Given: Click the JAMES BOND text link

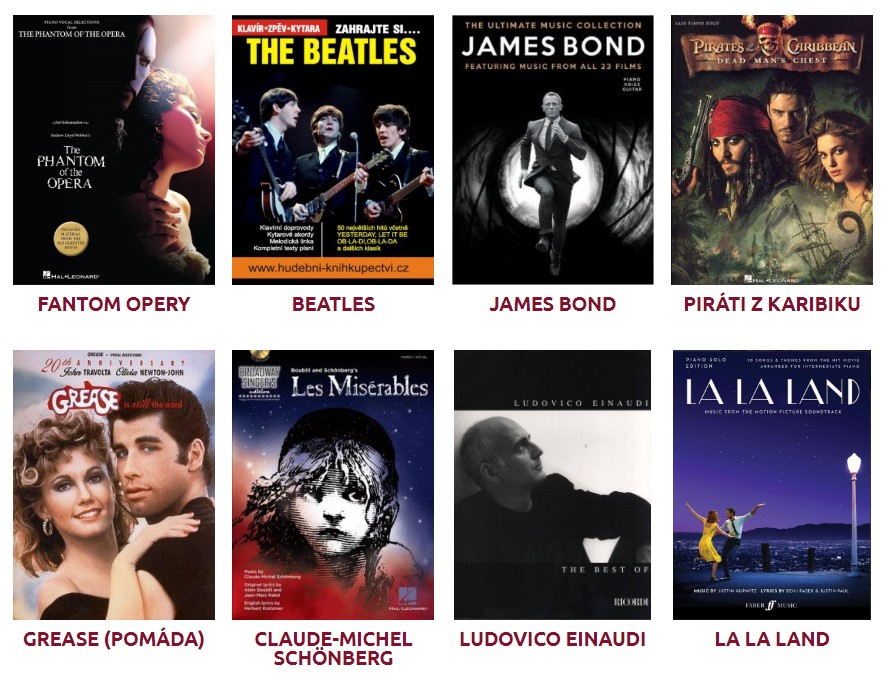Looking at the screenshot, I should click(x=553, y=304).
